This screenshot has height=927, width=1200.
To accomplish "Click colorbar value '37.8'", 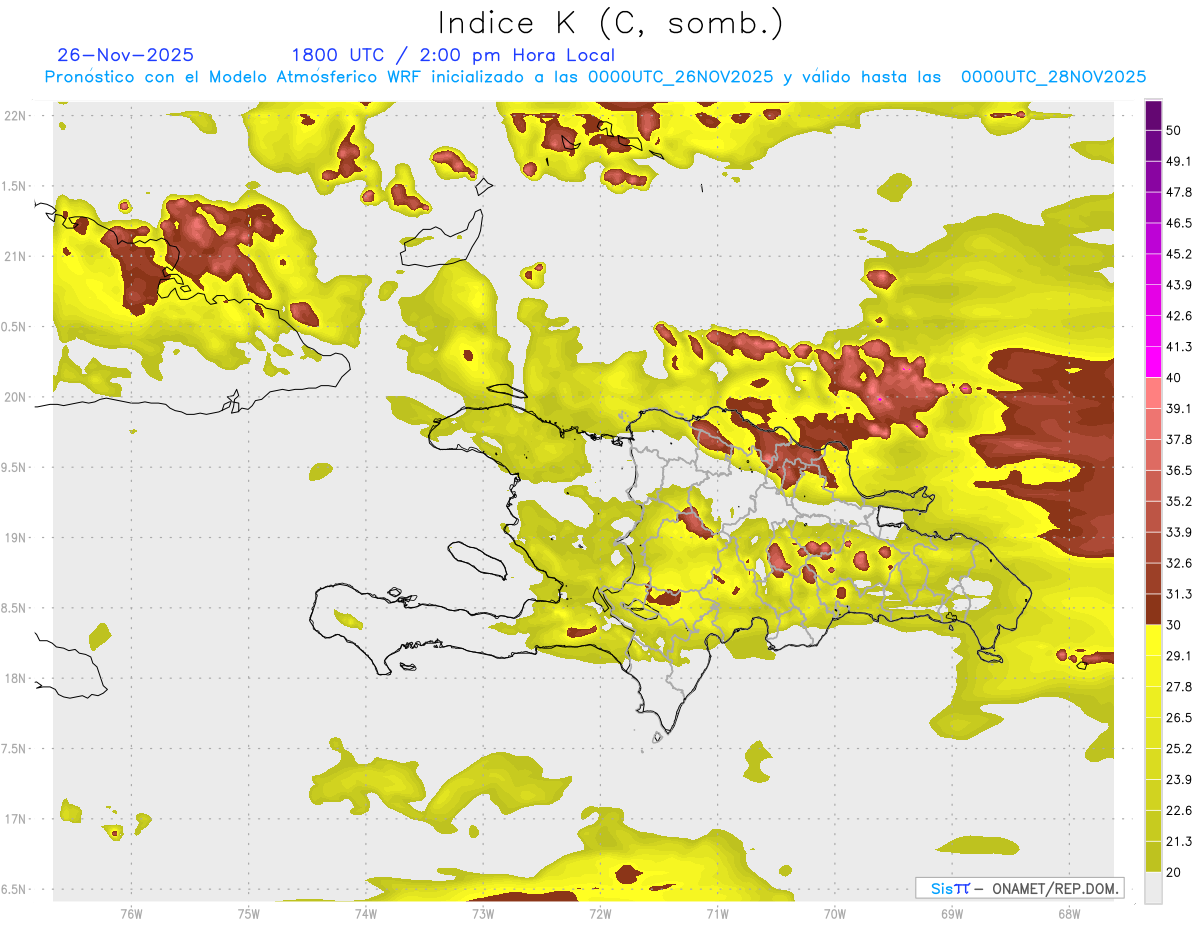I will point(1179,439).
